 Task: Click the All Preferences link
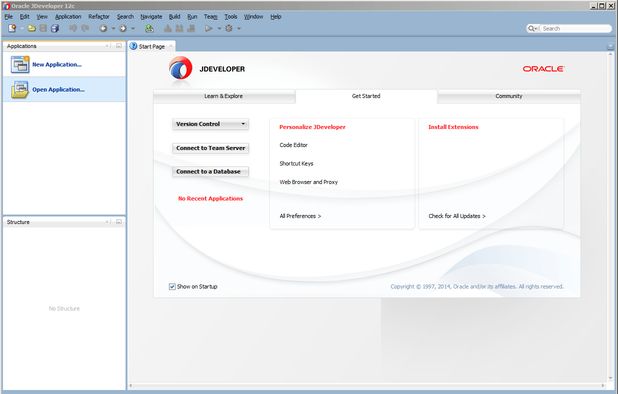(x=300, y=216)
